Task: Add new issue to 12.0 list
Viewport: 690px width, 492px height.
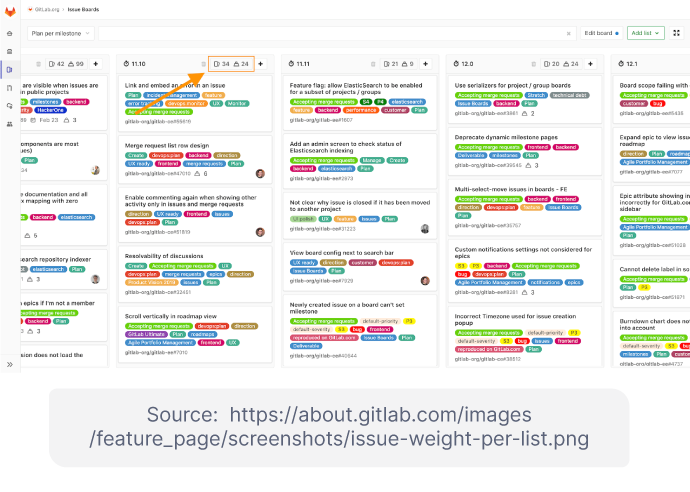Action: (x=591, y=64)
